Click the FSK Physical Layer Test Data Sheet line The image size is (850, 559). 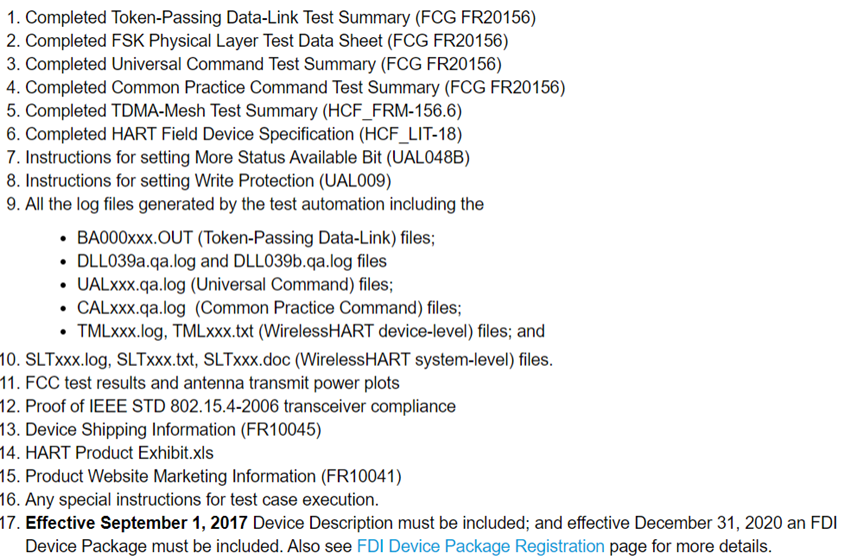(x=266, y=41)
